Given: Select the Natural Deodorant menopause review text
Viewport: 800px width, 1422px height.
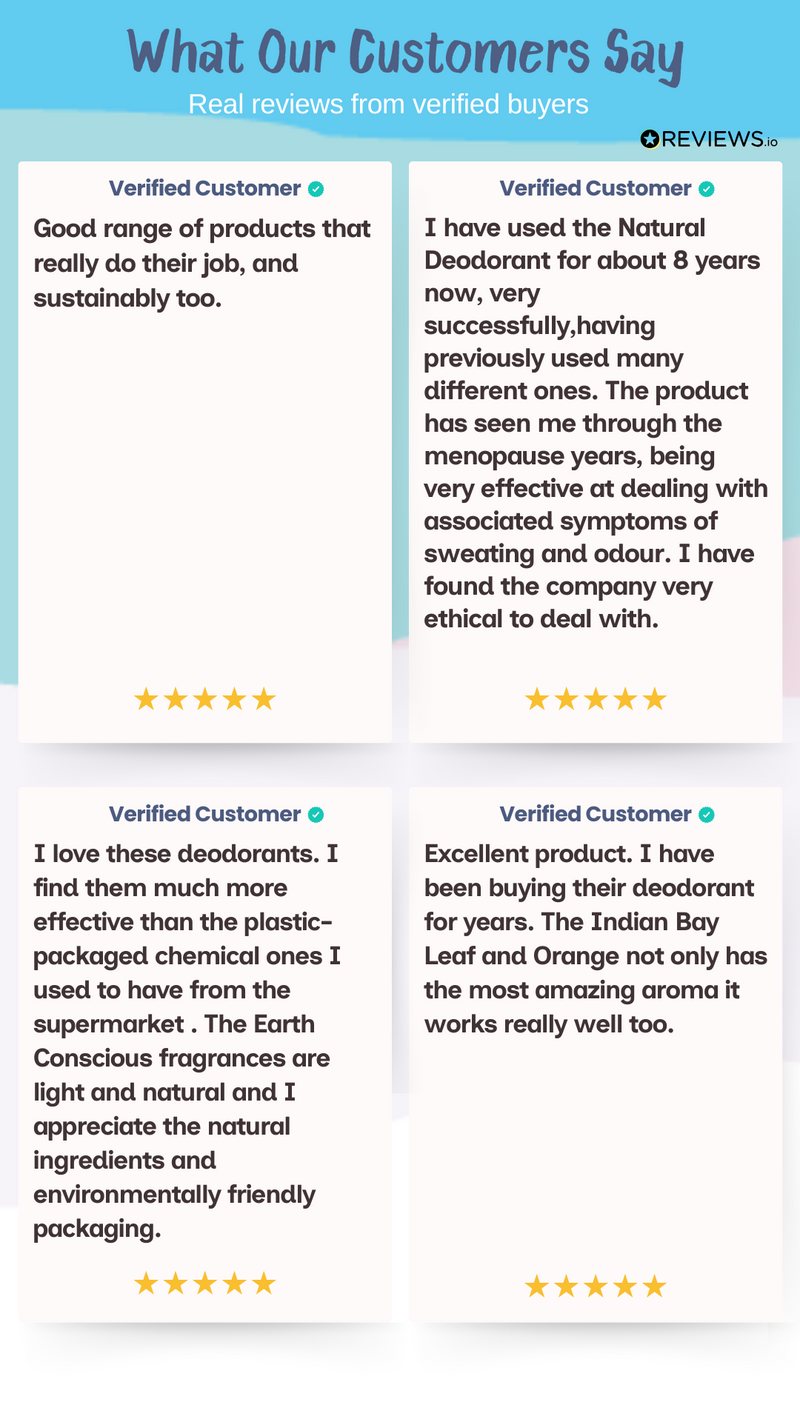Looking at the screenshot, I should (595, 423).
